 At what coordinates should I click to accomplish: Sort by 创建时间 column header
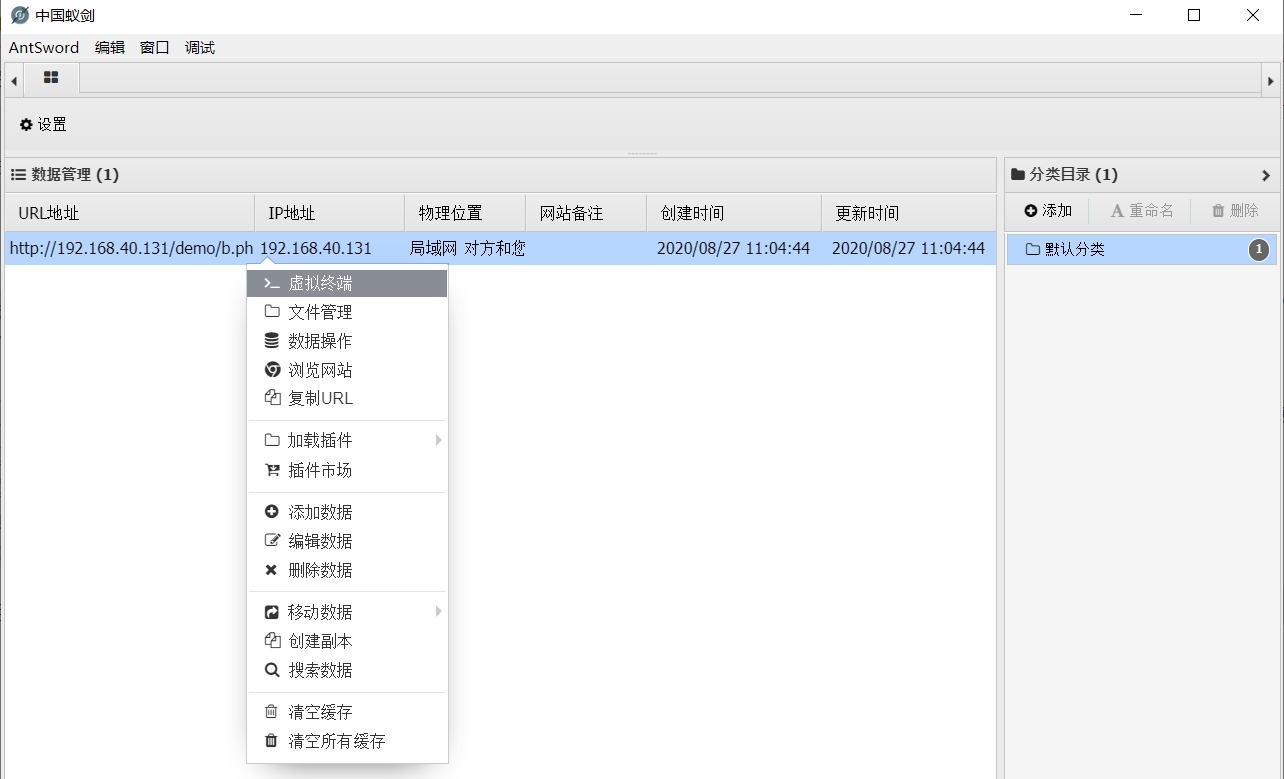734,213
